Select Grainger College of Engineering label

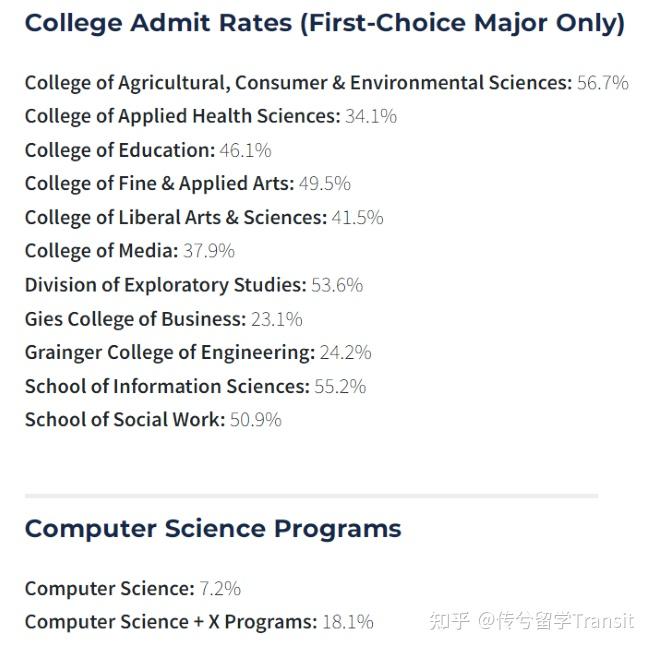pos(169,352)
